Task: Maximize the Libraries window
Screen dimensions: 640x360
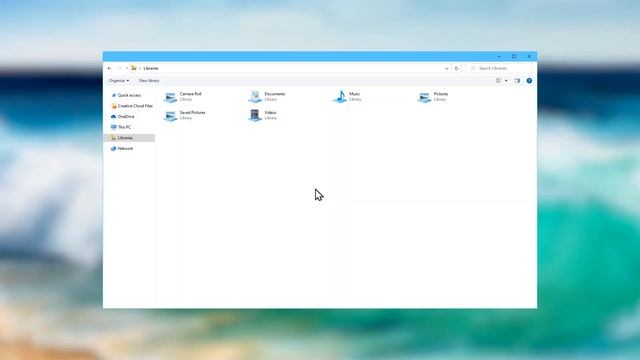Action: (514, 56)
